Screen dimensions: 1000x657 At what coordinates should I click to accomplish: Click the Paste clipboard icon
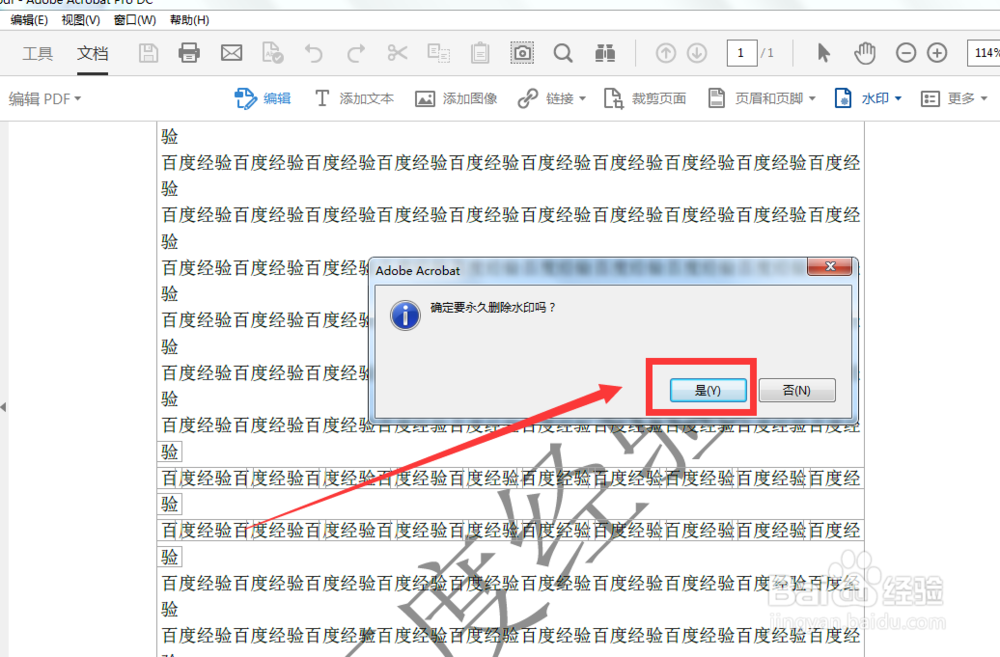[x=480, y=53]
